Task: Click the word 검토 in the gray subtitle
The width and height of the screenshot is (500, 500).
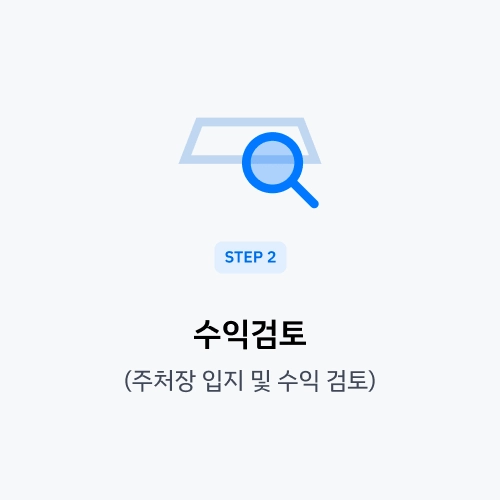Action: tap(347, 381)
